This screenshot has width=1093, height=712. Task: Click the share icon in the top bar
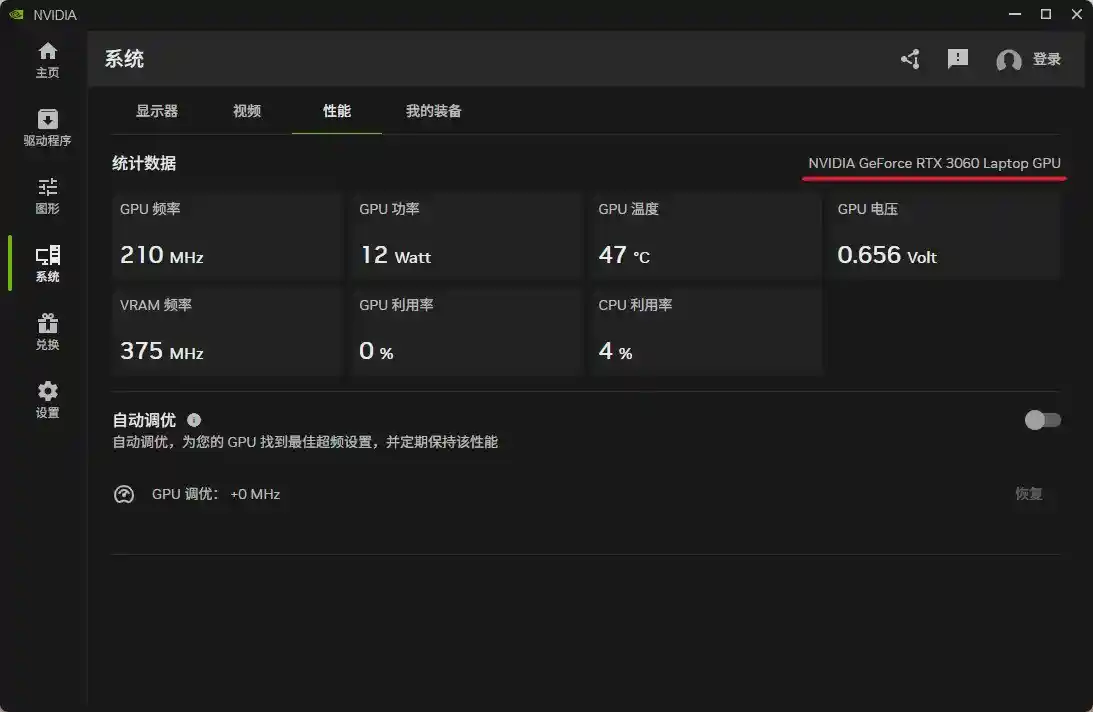(x=909, y=60)
